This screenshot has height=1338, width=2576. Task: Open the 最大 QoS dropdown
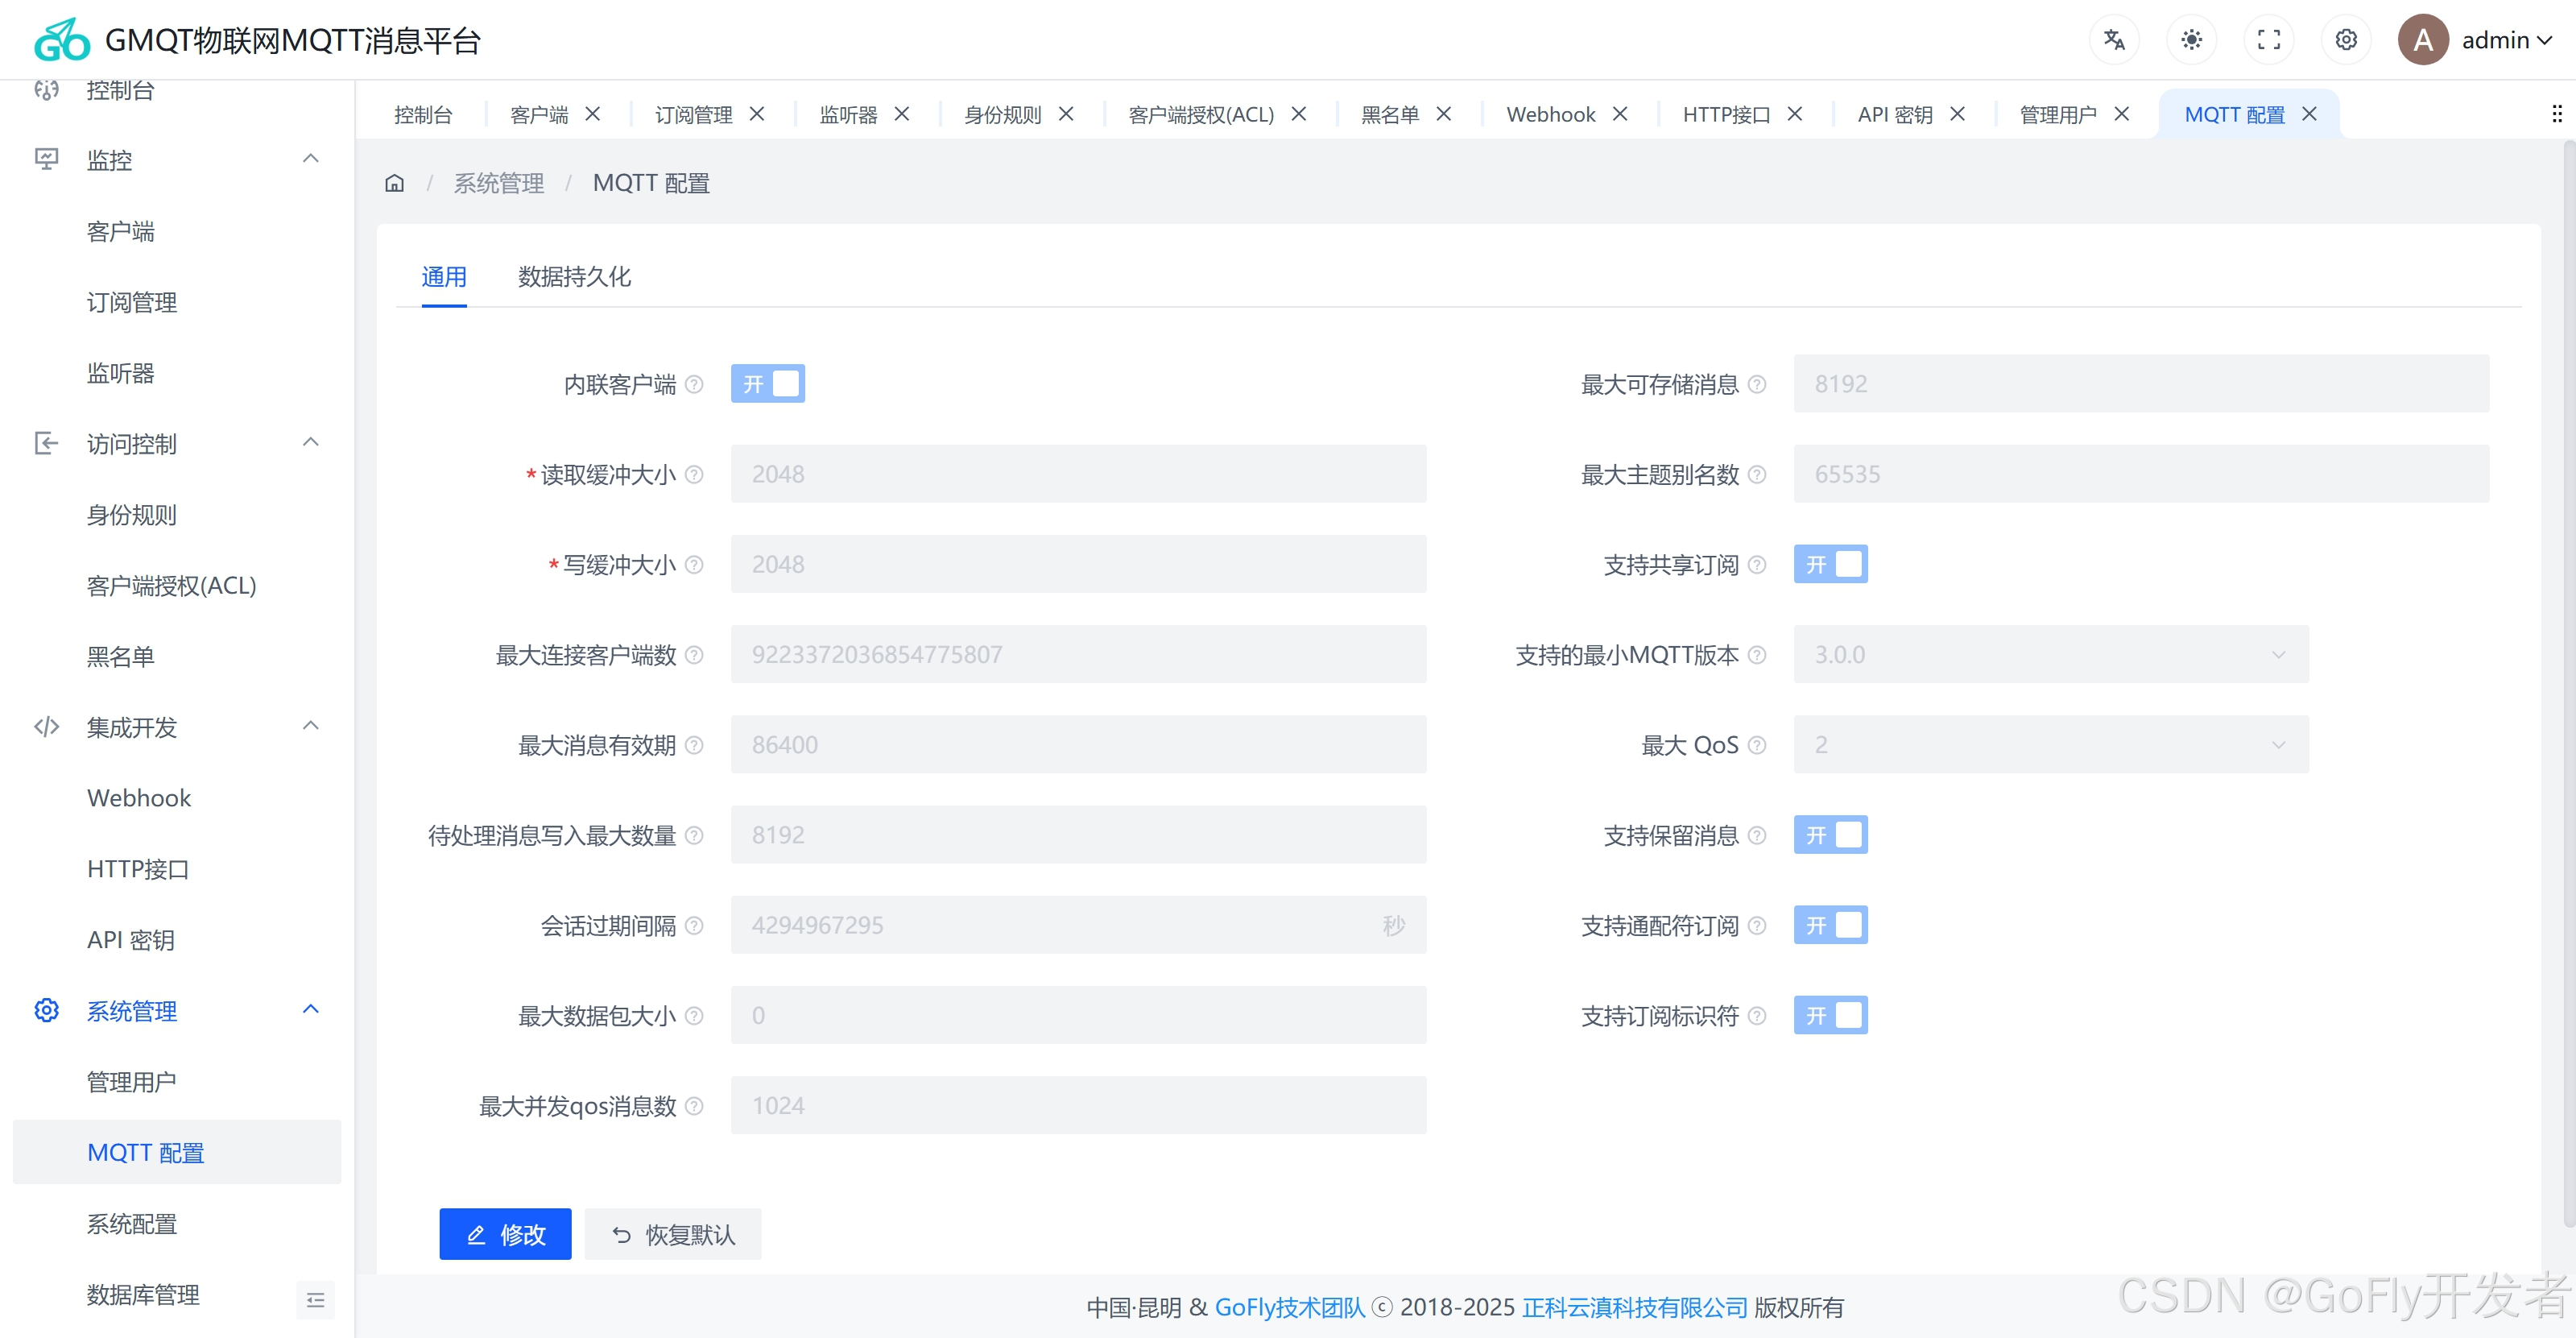point(2050,745)
